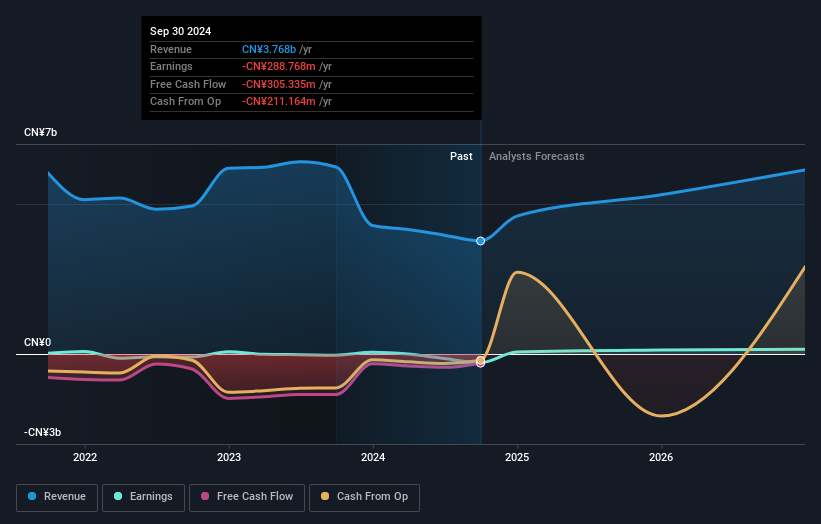This screenshot has width=821, height=524.
Task: Click the teal Earnings legend dot
Action: tap(118, 496)
